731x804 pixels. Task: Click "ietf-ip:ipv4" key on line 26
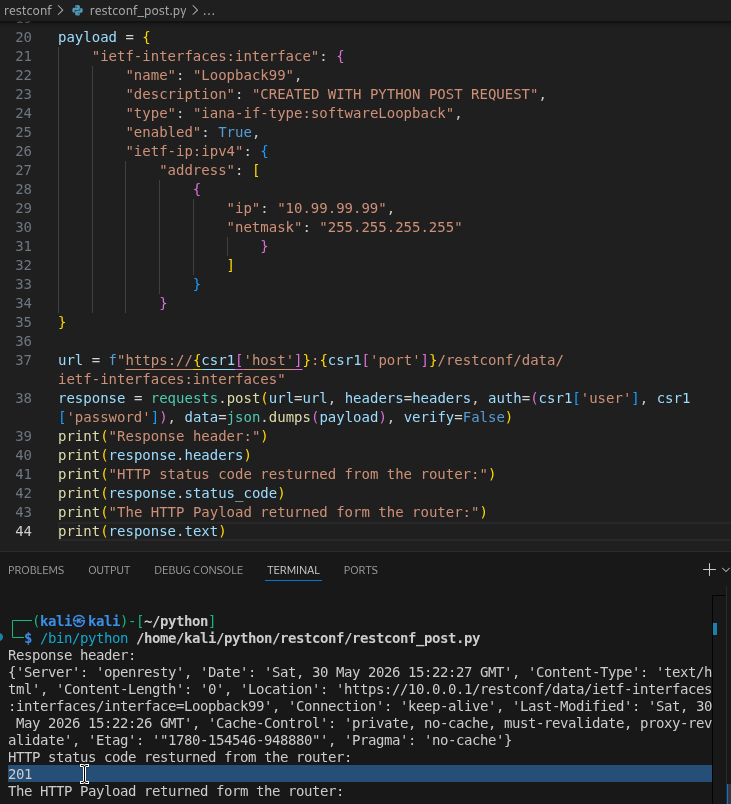[x=185, y=151]
